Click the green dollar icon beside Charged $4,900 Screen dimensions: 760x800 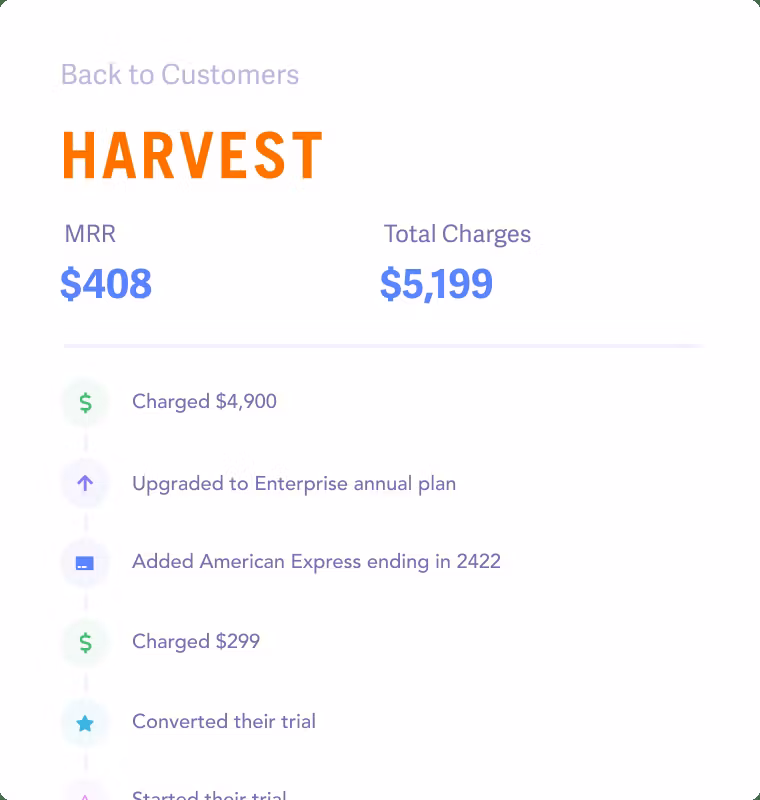[x=85, y=403]
